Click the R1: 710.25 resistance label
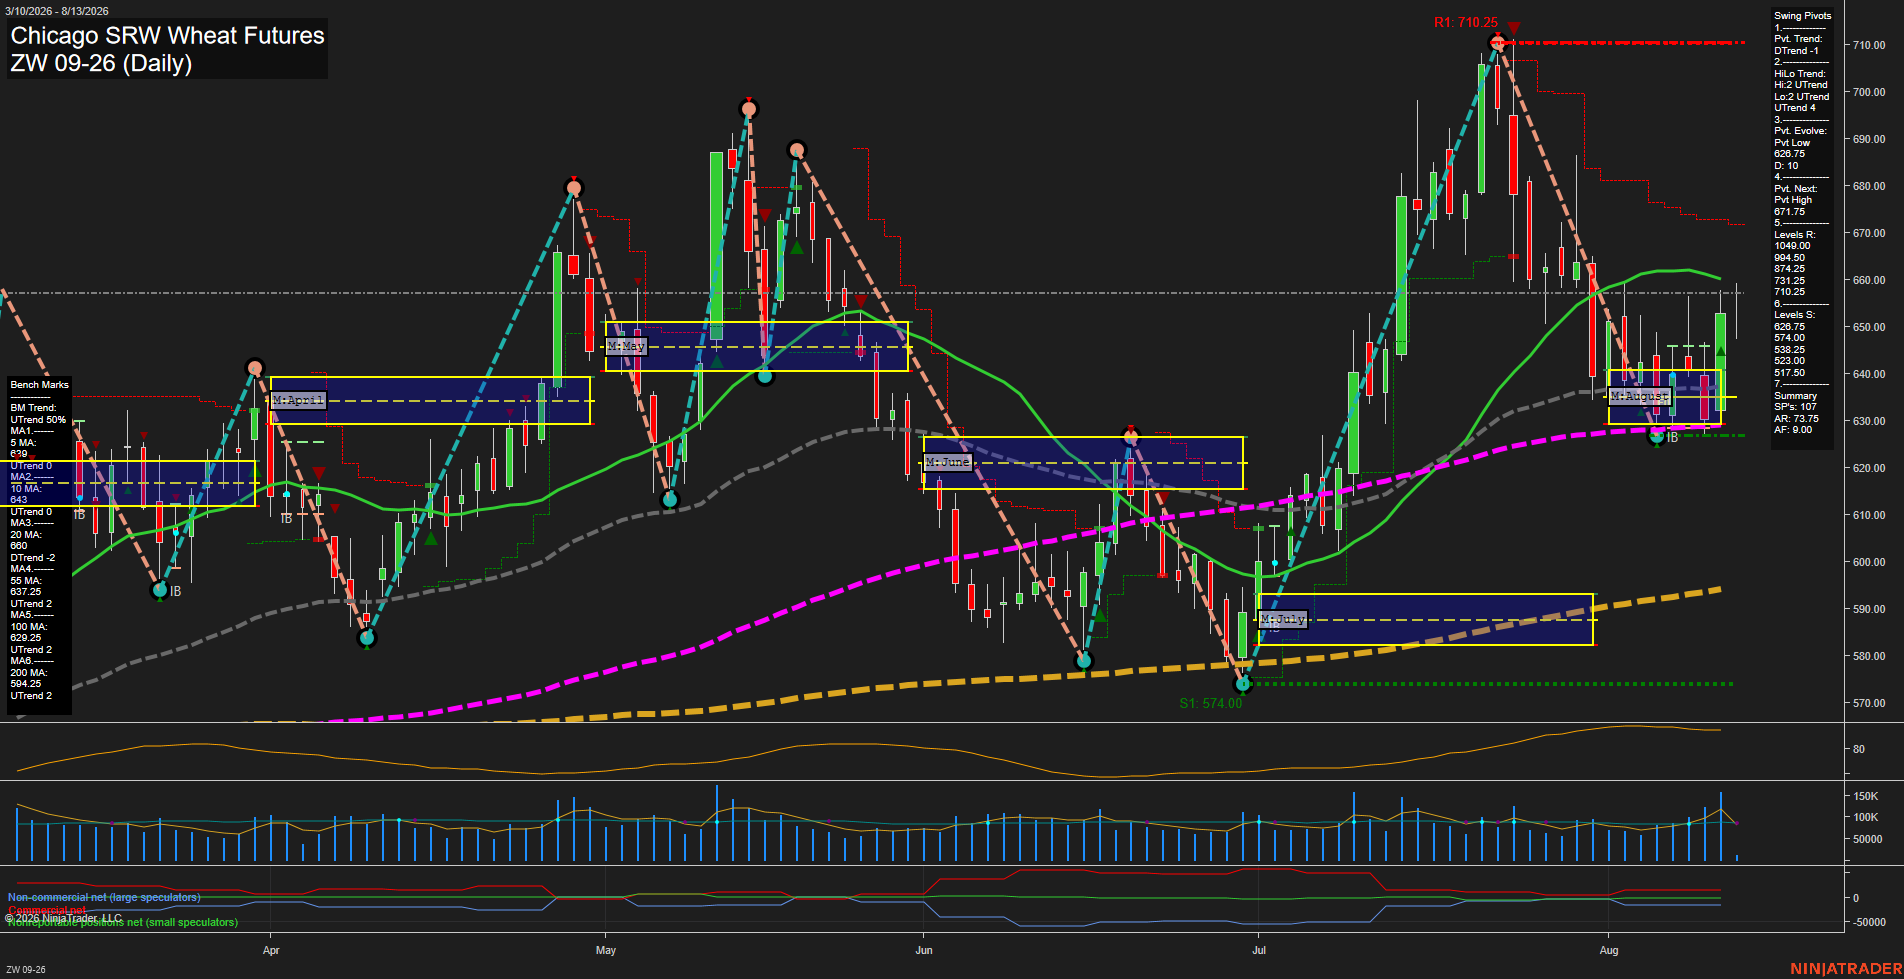The height and width of the screenshot is (979, 1904). [1466, 22]
